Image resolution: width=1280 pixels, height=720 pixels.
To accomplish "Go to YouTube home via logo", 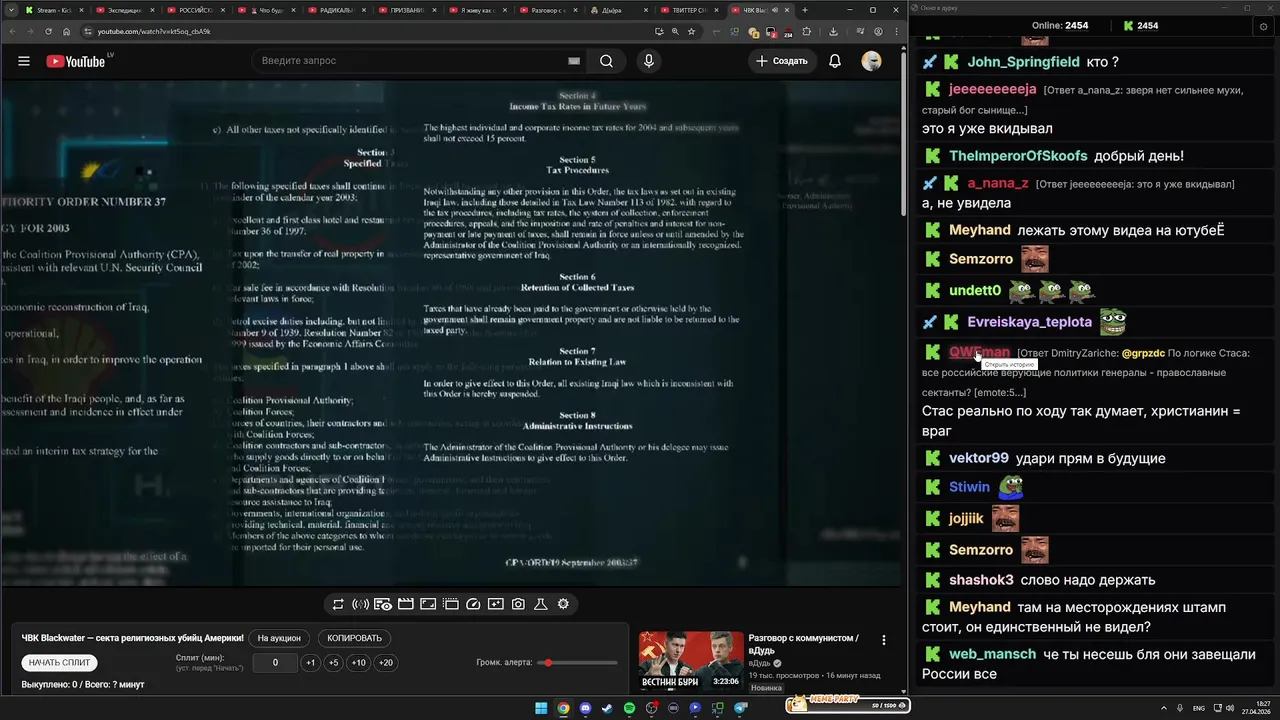I will pyautogui.click(x=76, y=61).
